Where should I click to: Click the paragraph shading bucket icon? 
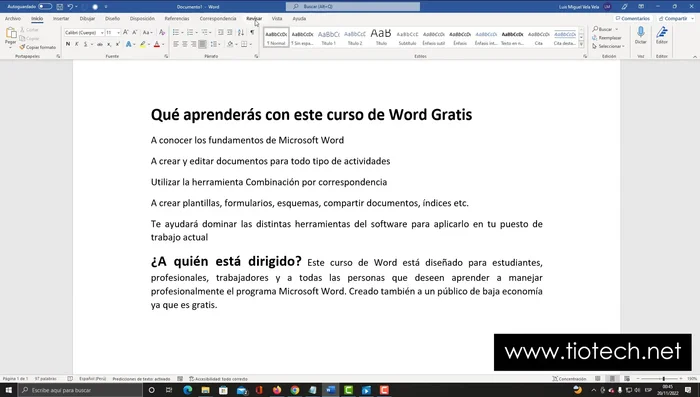coord(230,44)
